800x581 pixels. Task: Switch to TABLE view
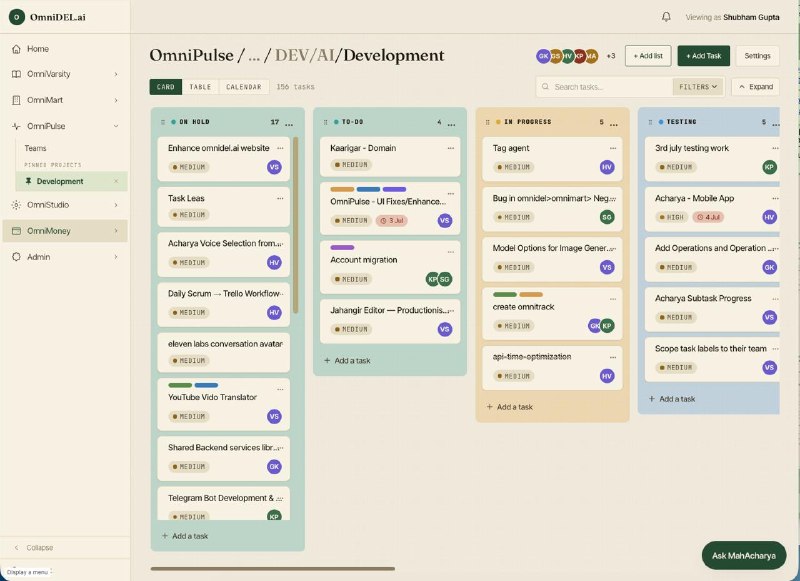pos(200,87)
